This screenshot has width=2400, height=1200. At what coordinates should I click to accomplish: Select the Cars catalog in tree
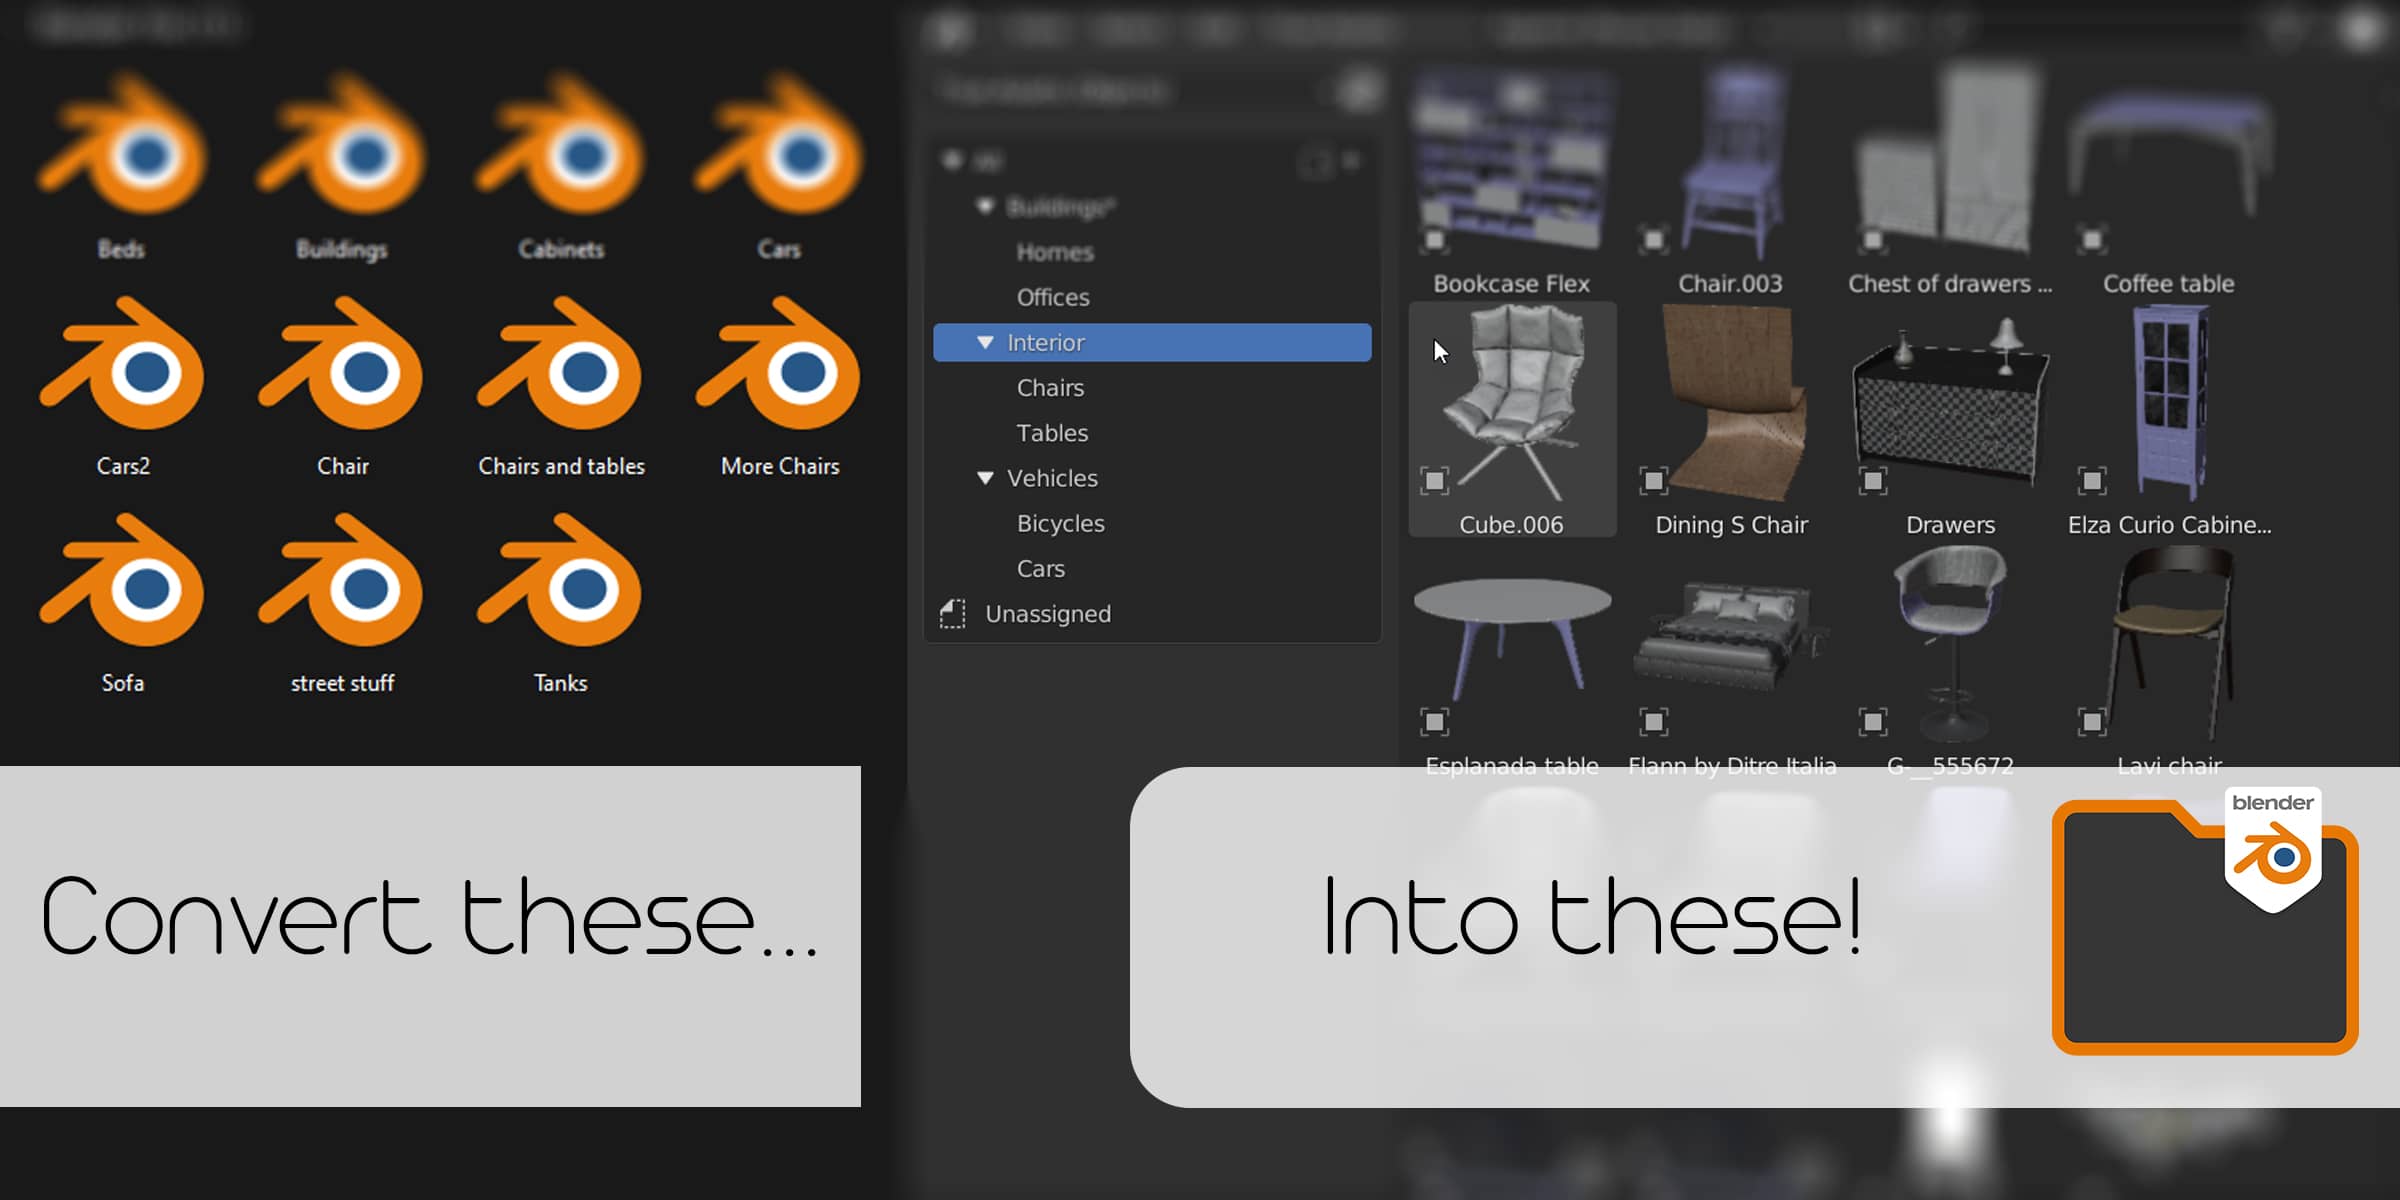coord(1040,569)
